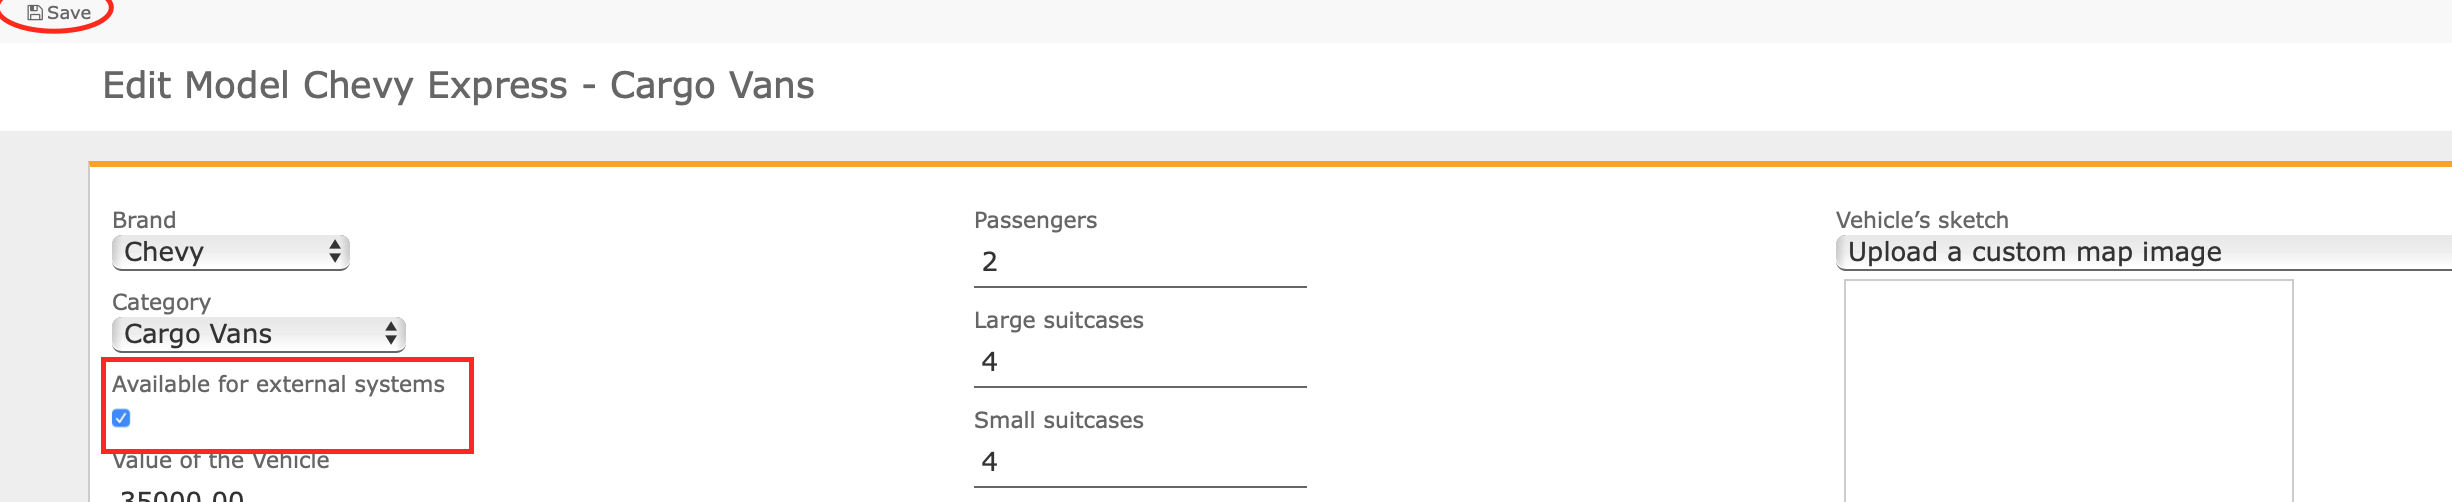
Task: Click the floppy disk Save icon
Action: point(35,13)
